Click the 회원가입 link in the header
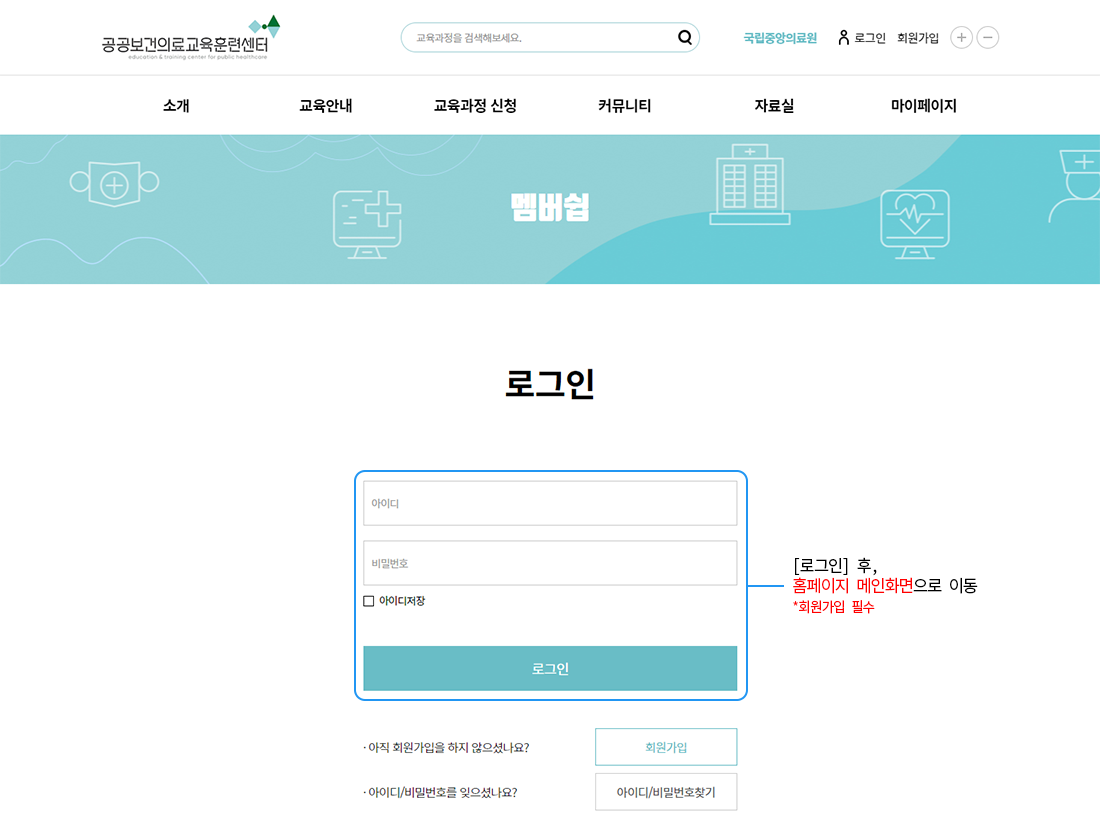 point(918,37)
